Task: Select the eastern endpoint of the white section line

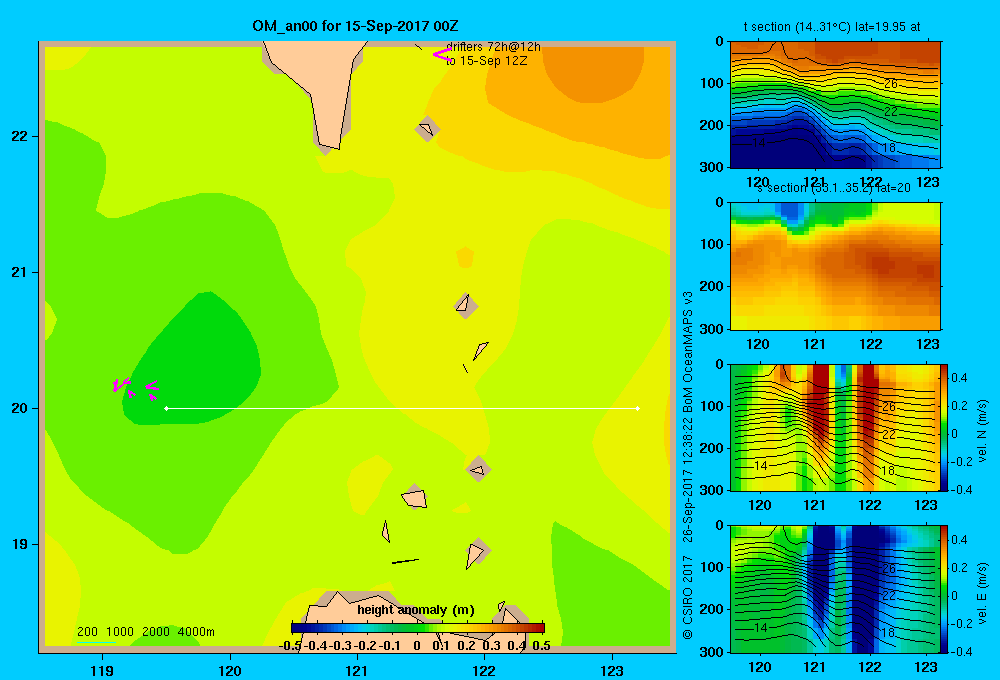Action: [638, 408]
